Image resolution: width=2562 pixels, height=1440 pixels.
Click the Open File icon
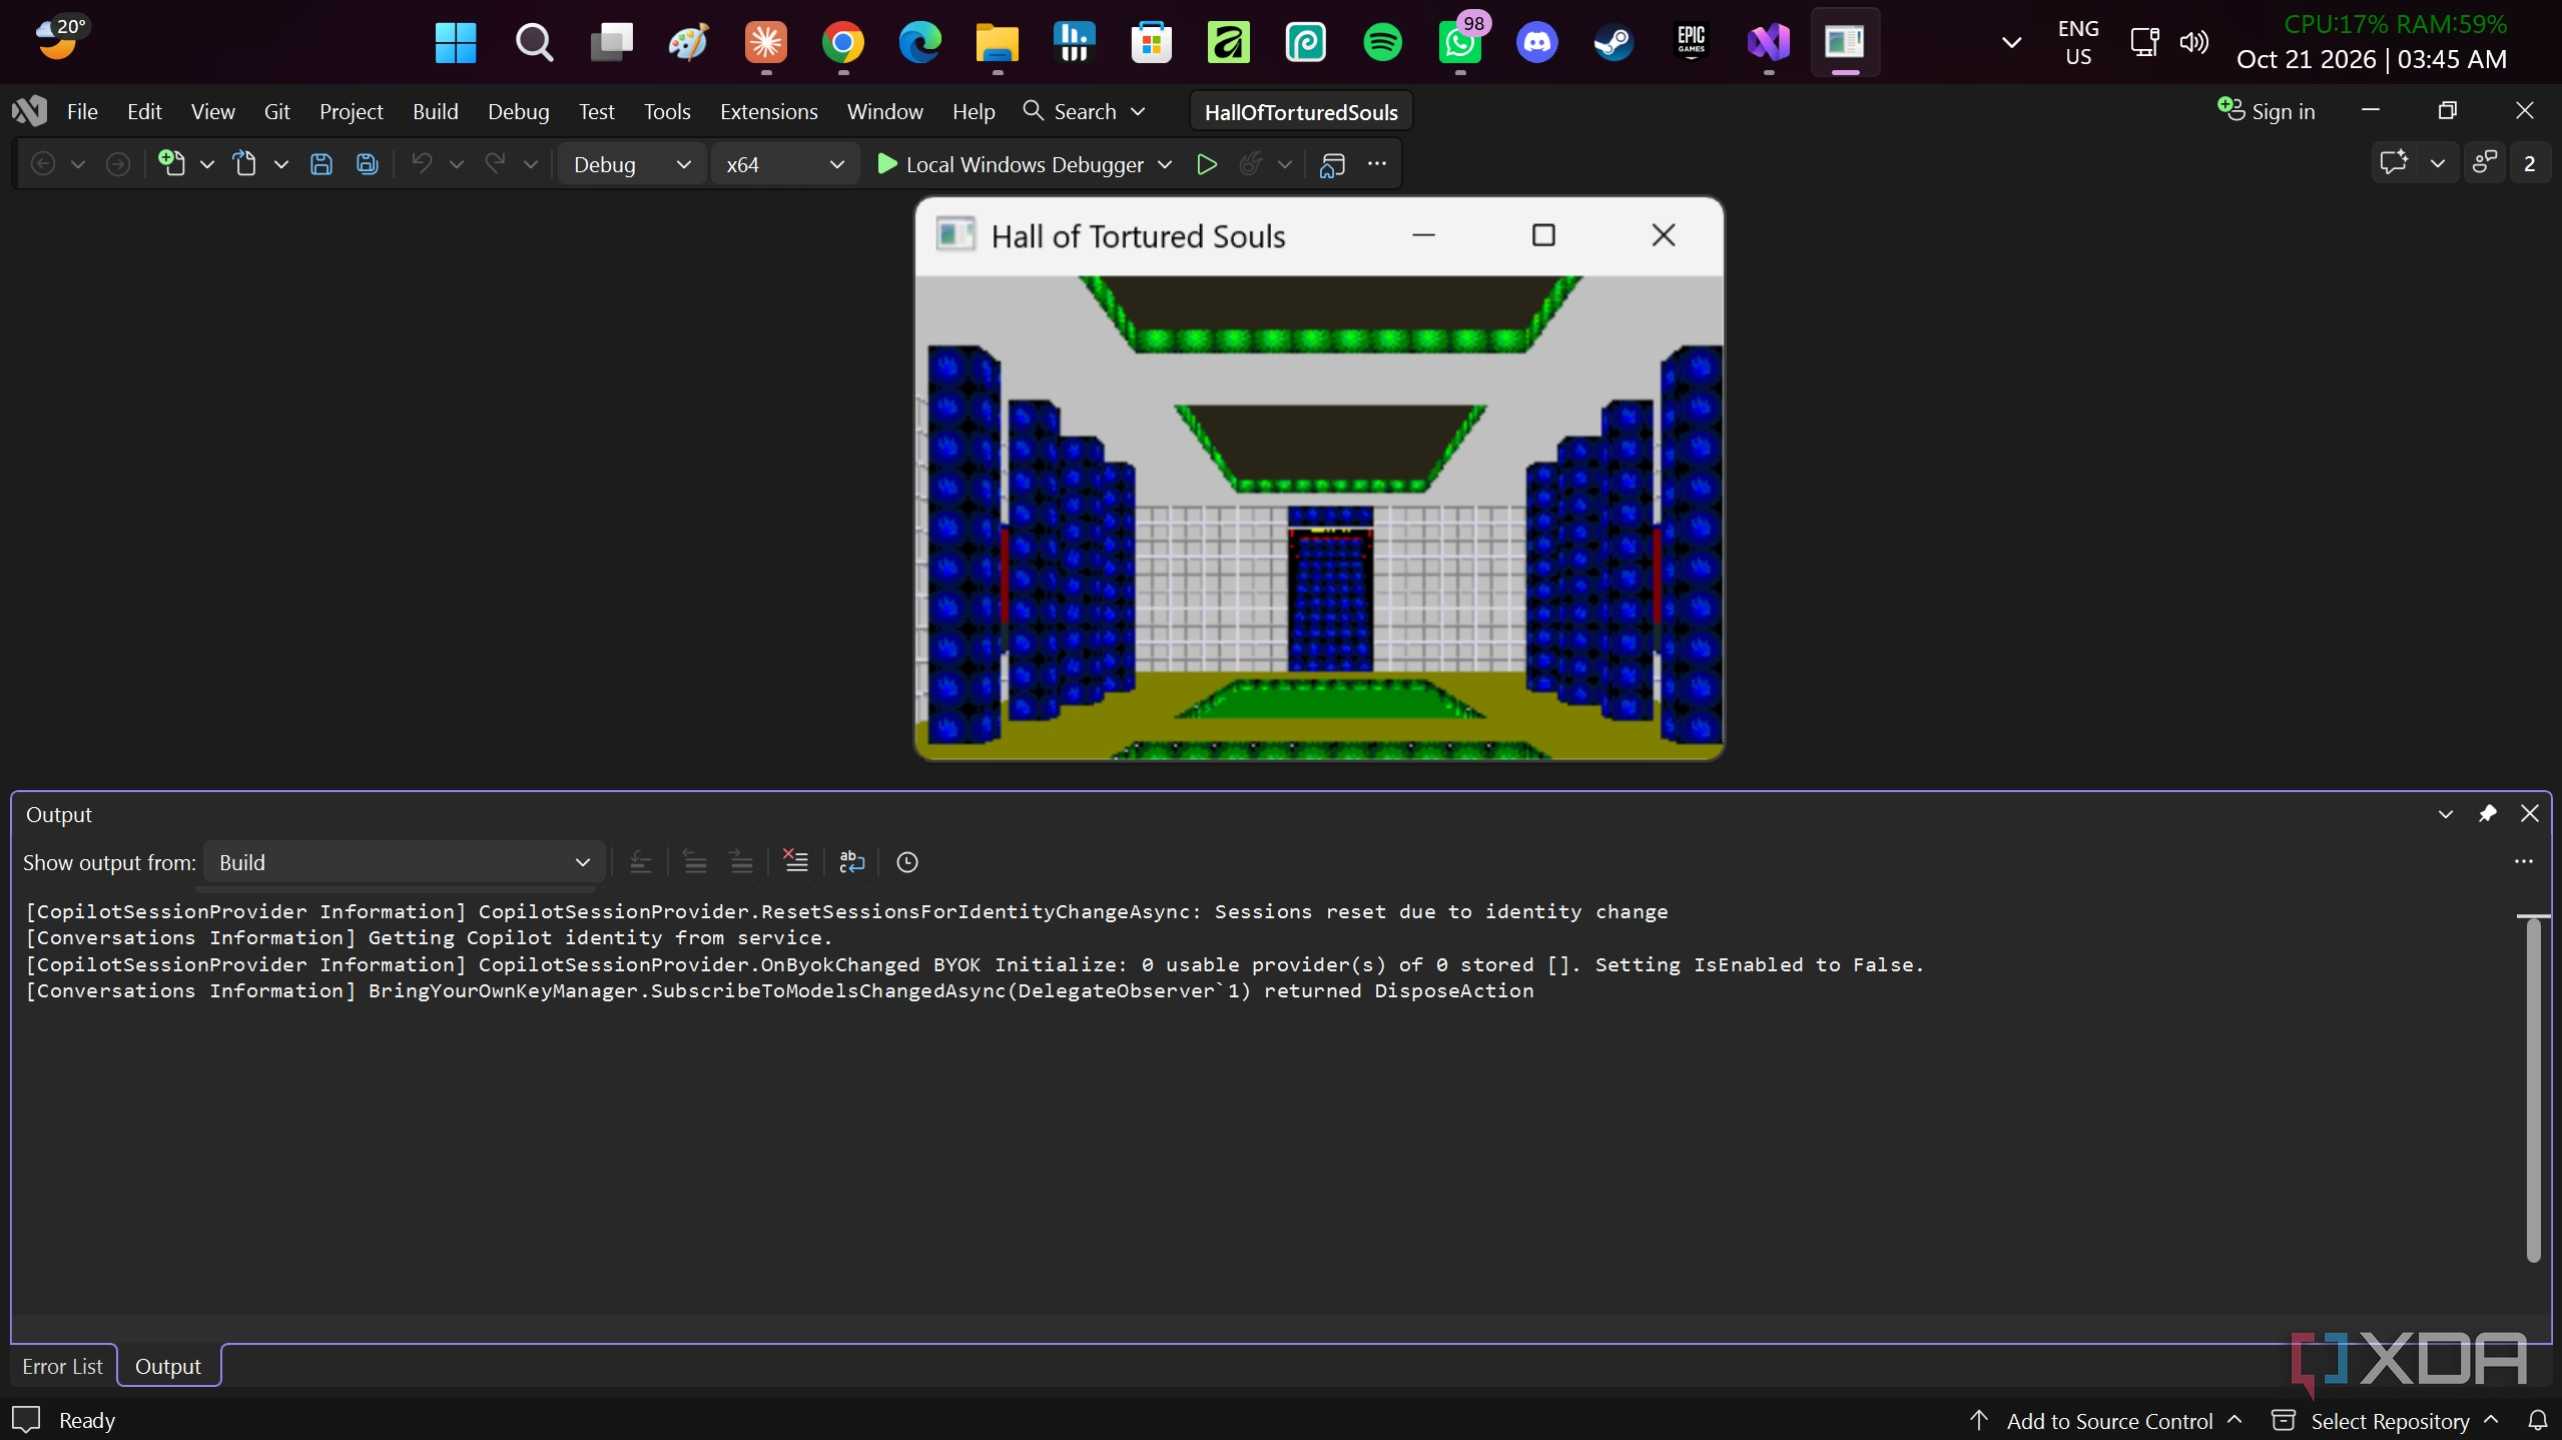click(x=245, y=163)
